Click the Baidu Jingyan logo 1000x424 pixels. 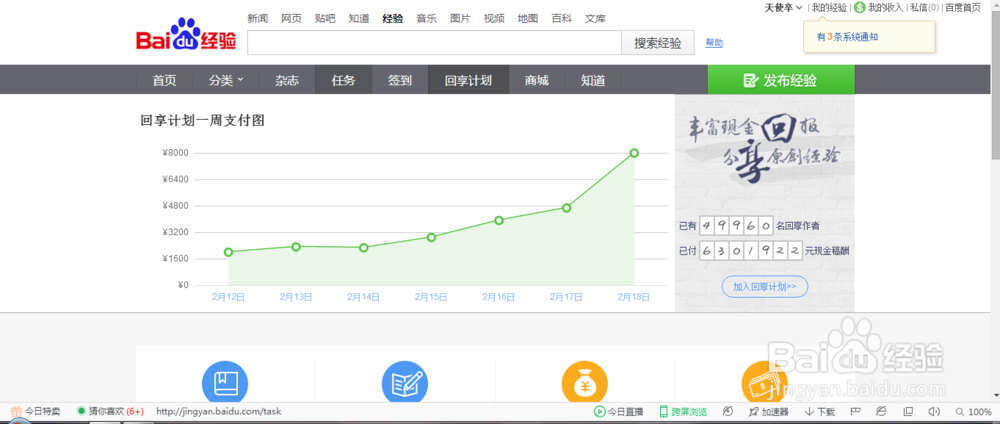pyautogui.click(x=186, y=36)
